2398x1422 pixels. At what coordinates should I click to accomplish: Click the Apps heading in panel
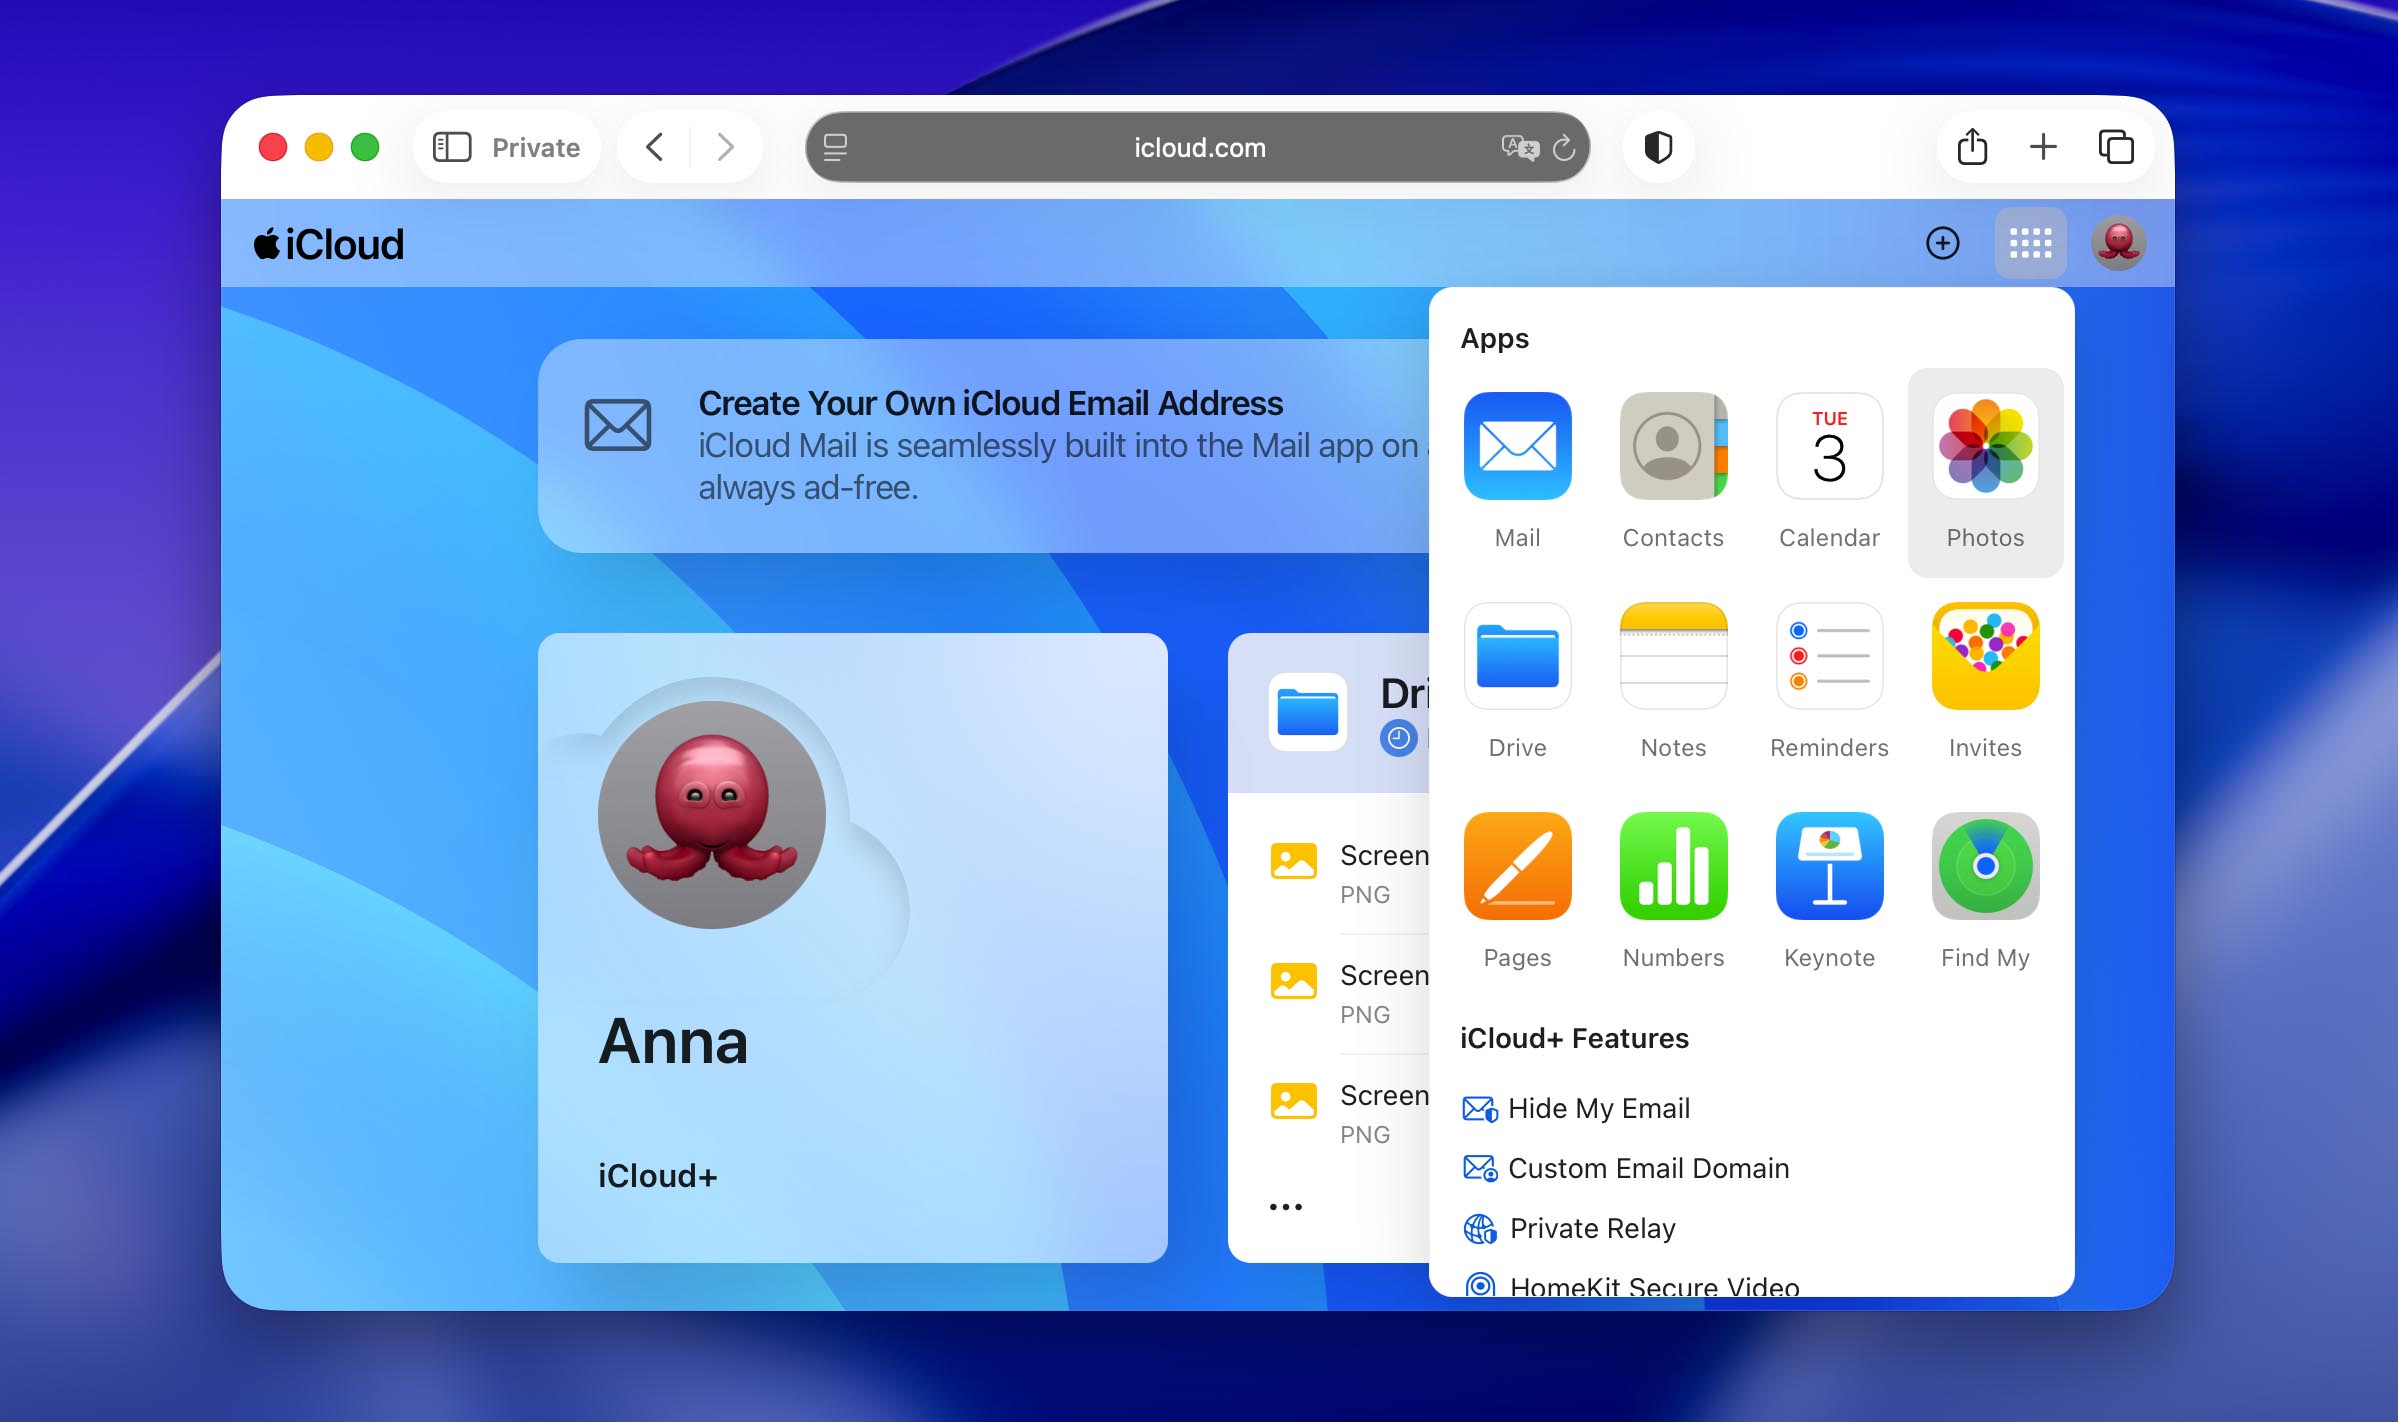click(1494, 338)
